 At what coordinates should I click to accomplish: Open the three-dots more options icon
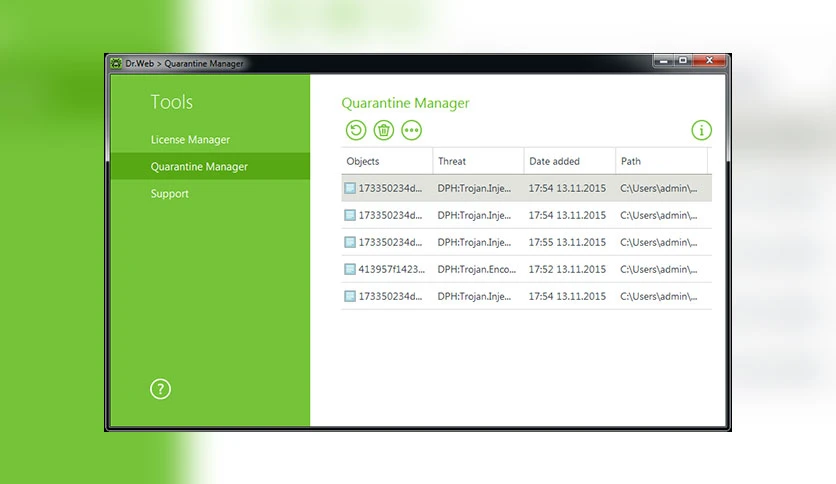[411, 130]
